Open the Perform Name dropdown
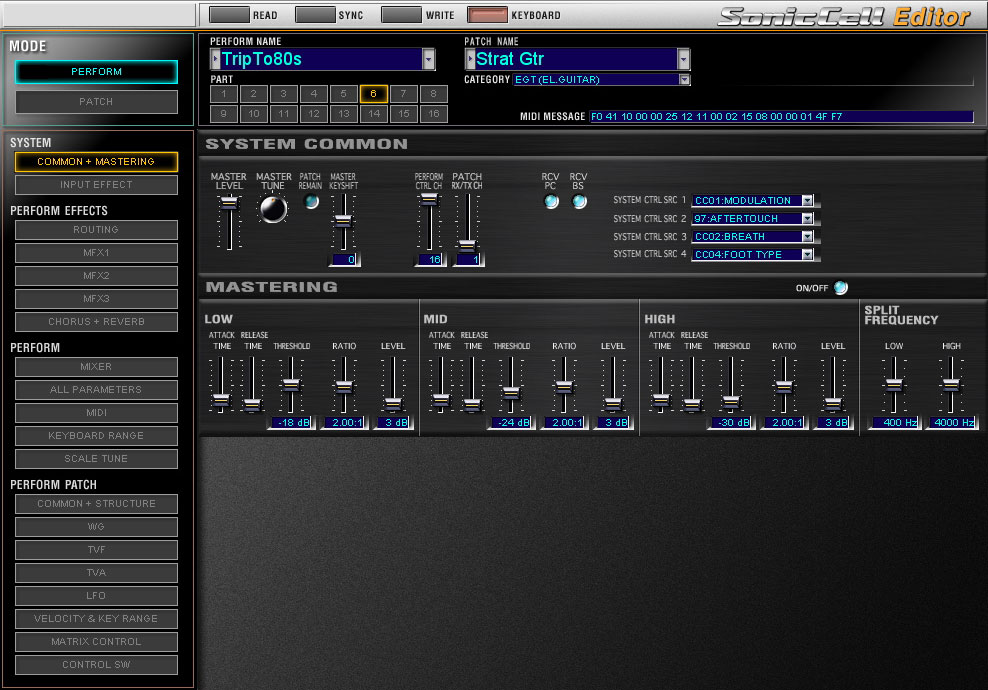This screenshot has width=988, height=690. click(428, 59)
